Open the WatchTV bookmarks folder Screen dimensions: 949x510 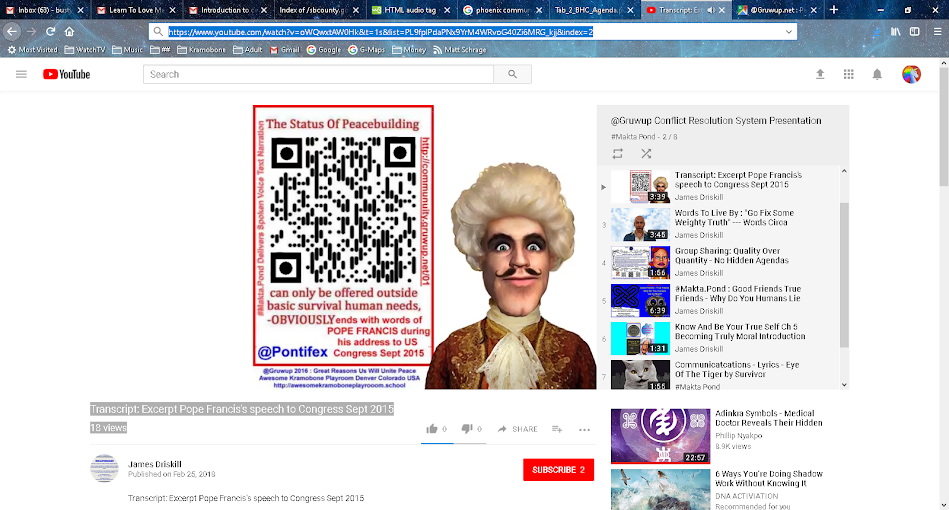85,50
